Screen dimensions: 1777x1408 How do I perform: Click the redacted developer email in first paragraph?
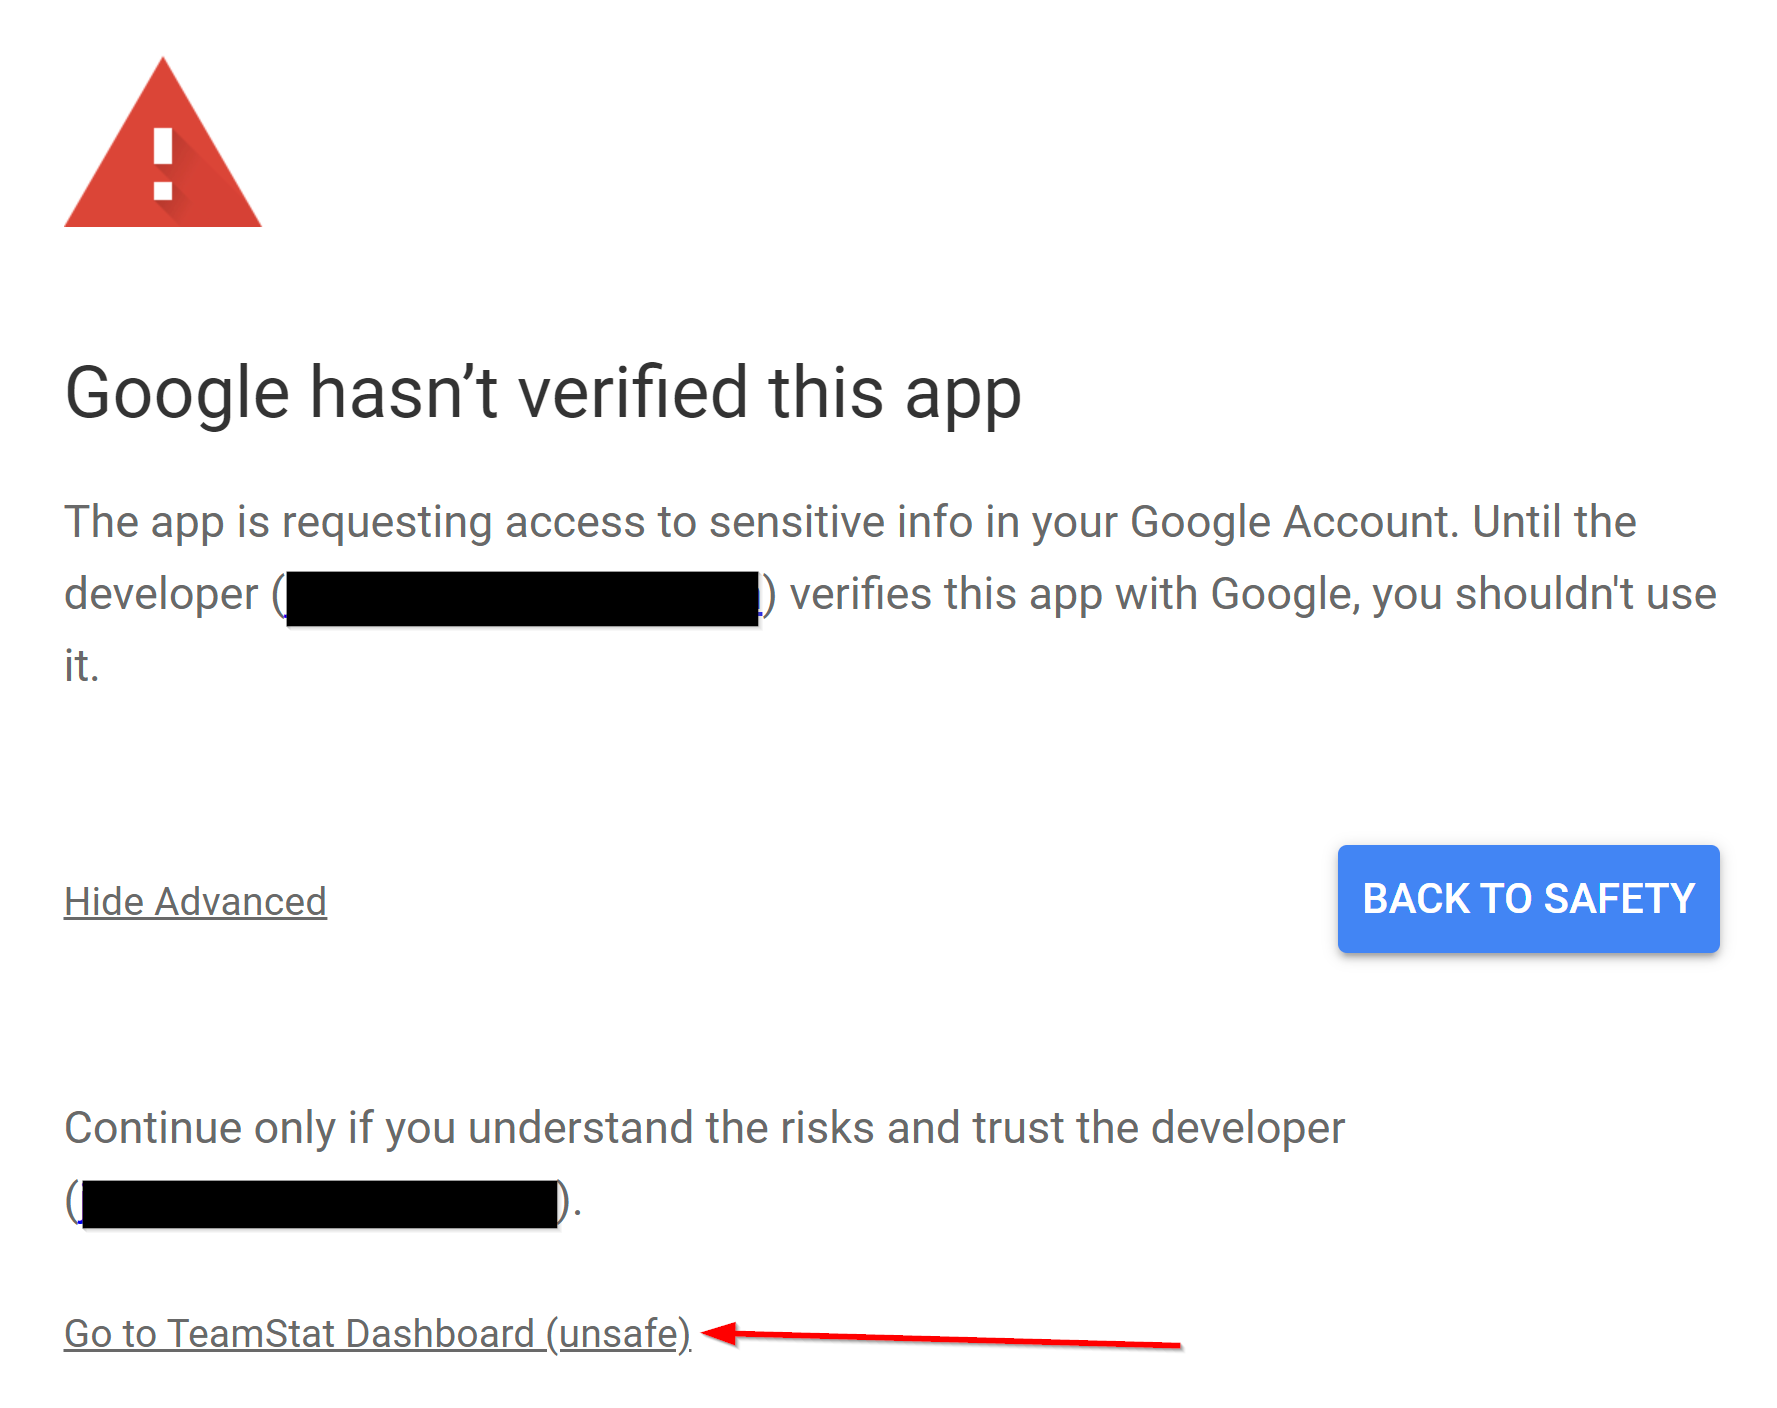click(522, 598)
